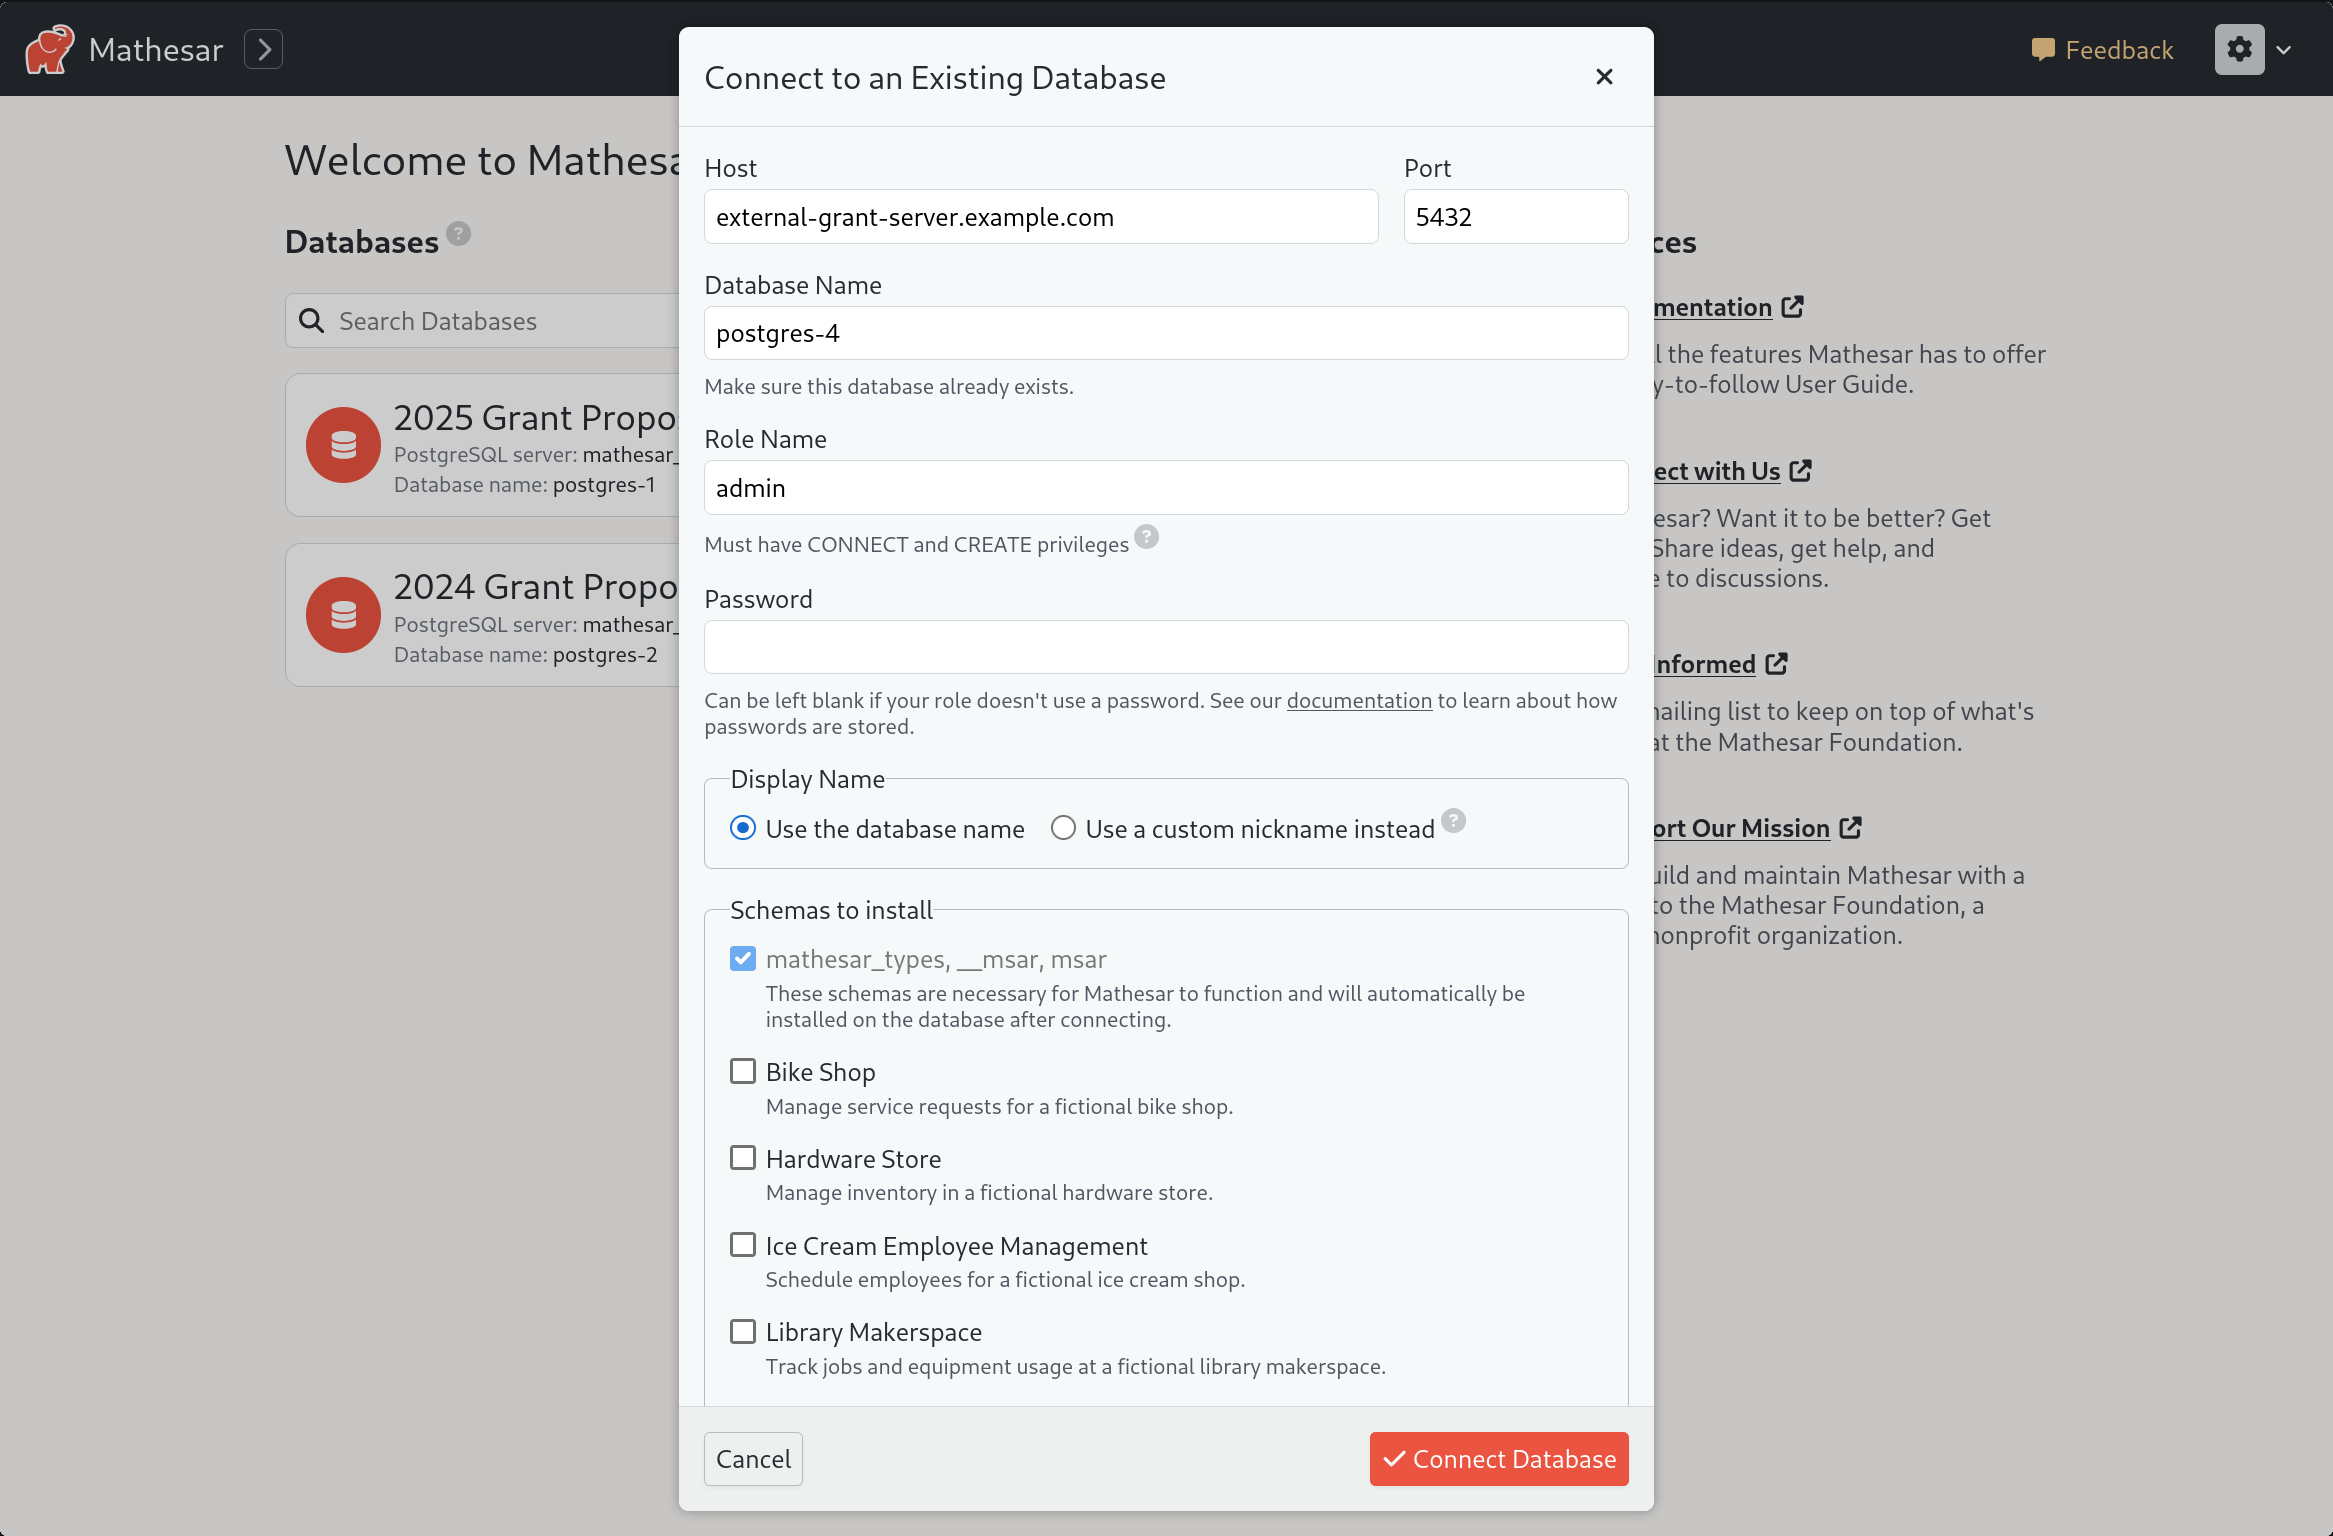The image size is (2333, 1536).
Task: Click the Settings gear icon
Action: (2242, 50)
